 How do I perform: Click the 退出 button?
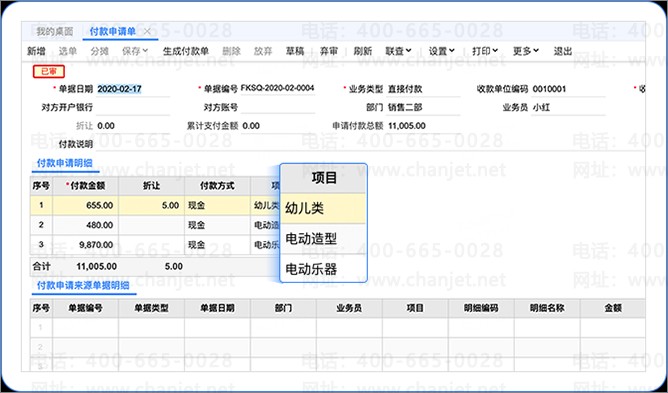click(x=562, y=51)
